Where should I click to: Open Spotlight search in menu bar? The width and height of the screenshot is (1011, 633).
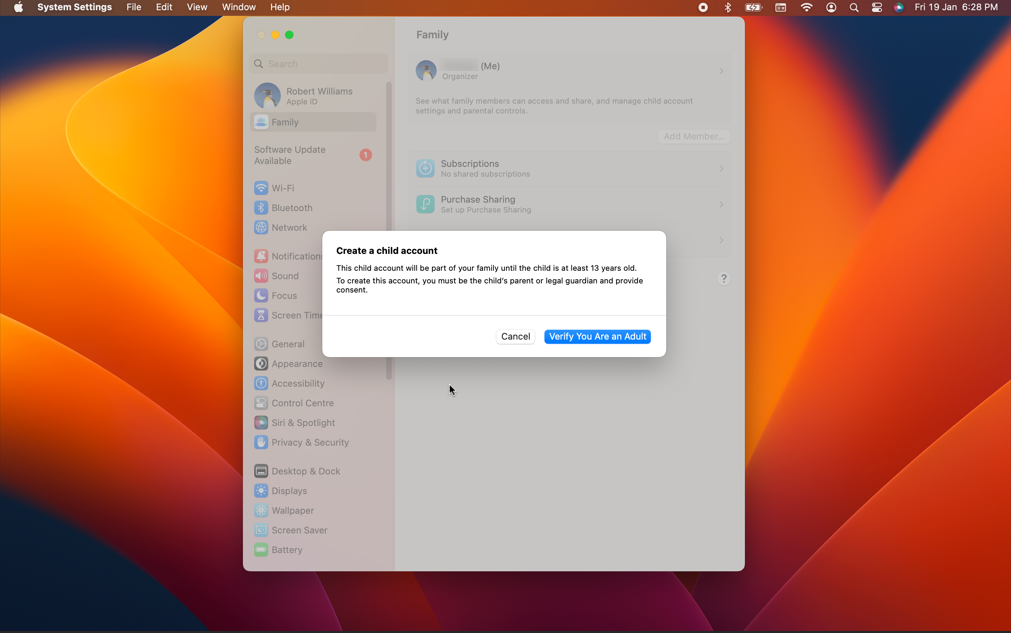coord(854,7)
